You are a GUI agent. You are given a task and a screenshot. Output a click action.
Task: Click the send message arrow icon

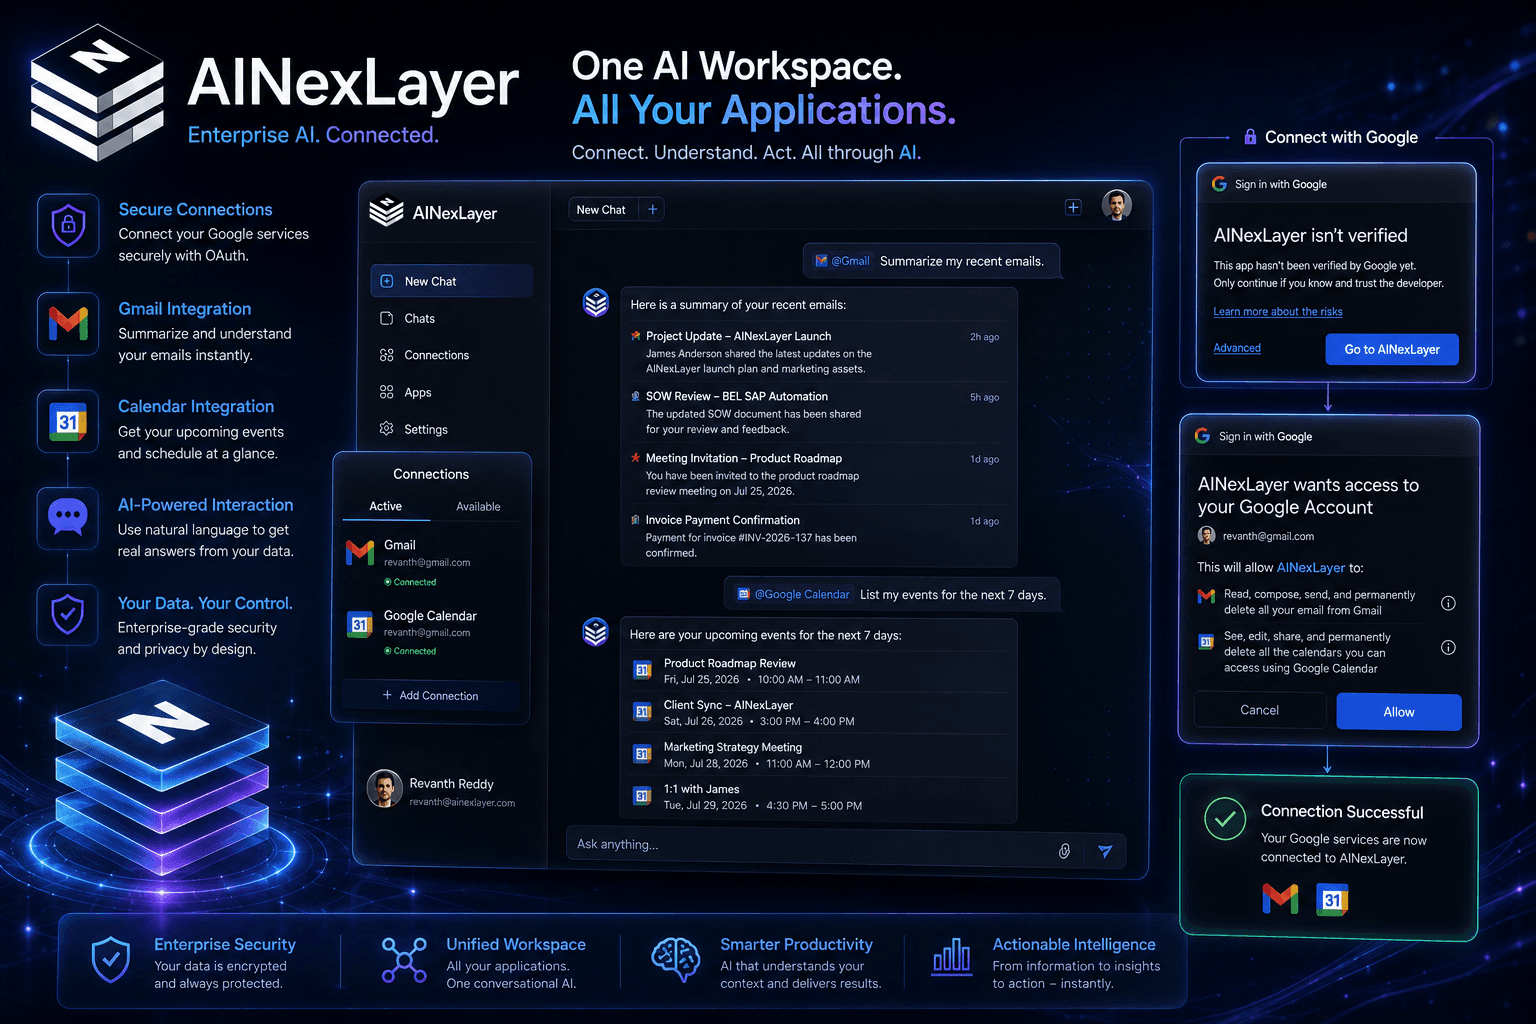pos(1105,851)
